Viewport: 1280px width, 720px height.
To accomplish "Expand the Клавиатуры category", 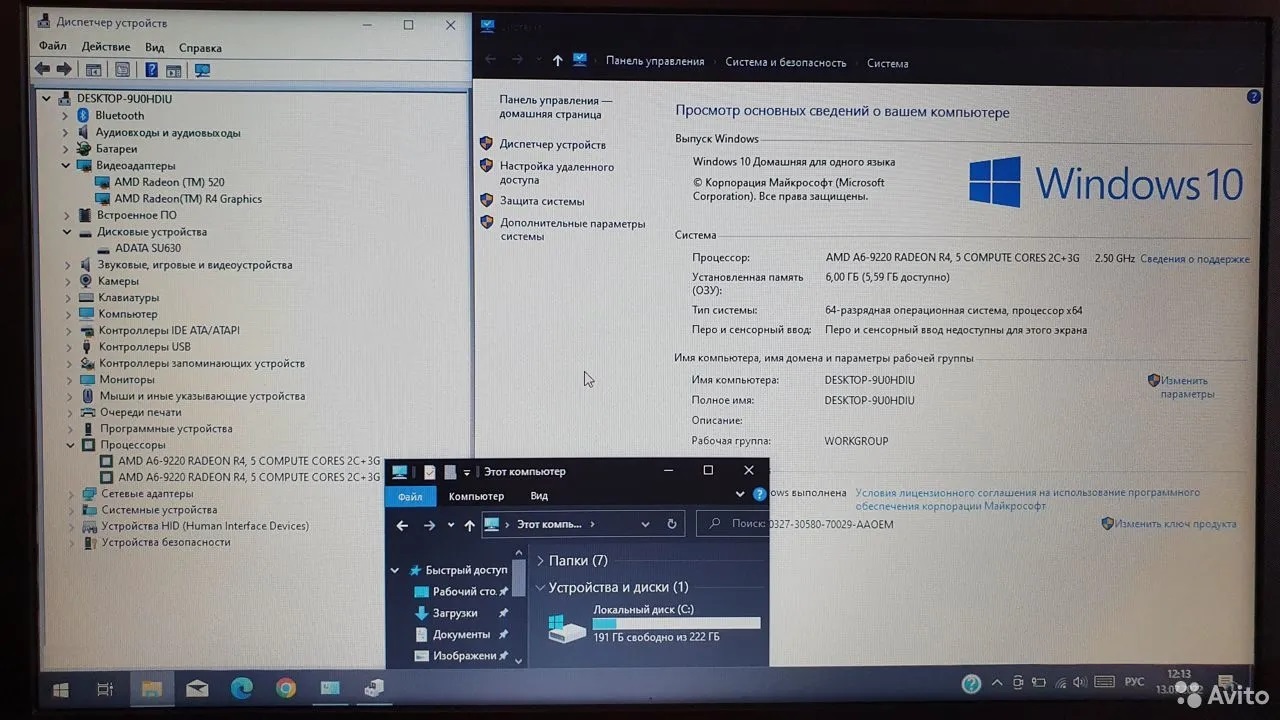I will pos(68,298).
